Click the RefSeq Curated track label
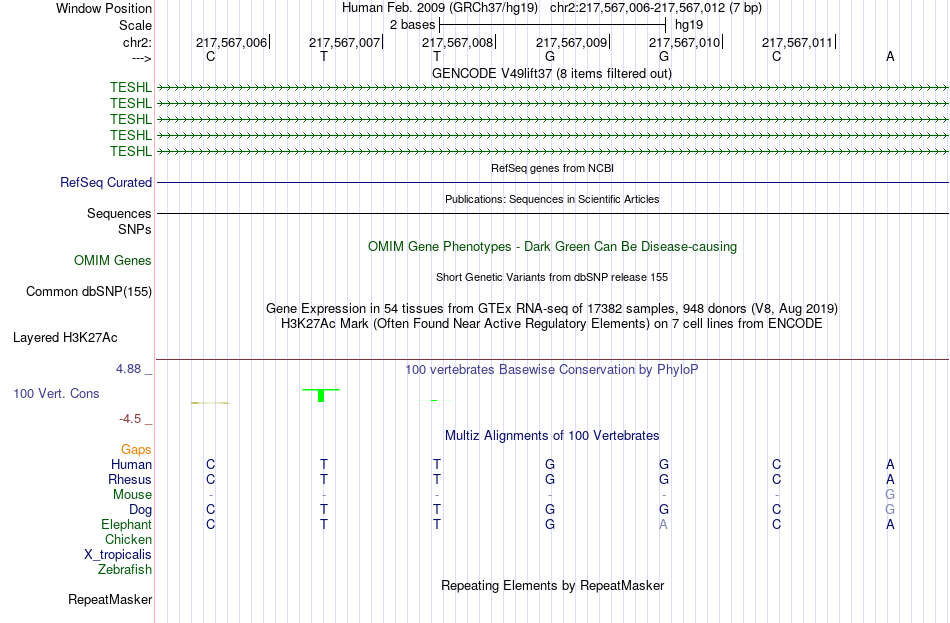The width and height of the screenshot is (950, 623). point(105,182)
